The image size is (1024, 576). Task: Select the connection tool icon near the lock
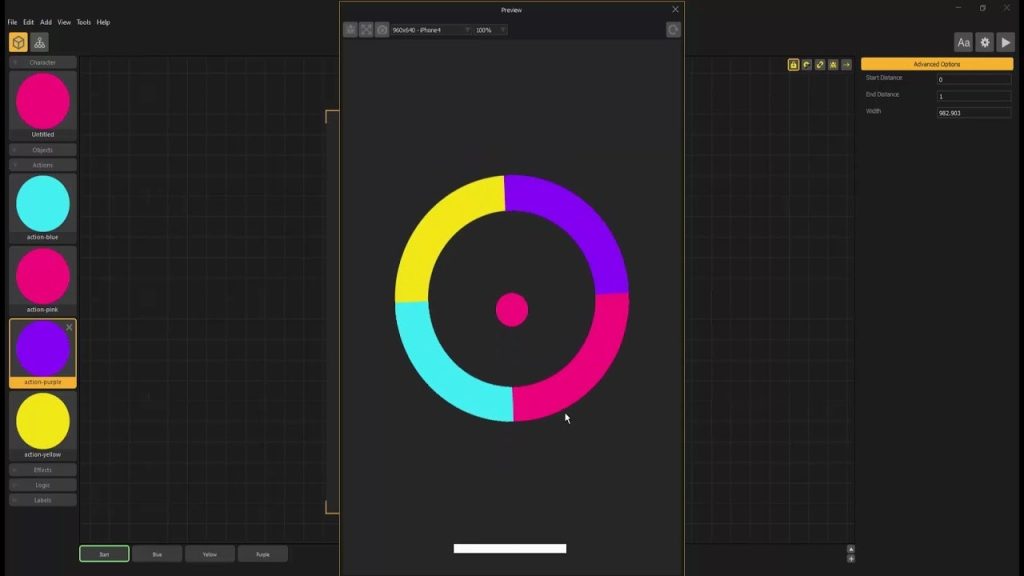[x=819, y=63]
